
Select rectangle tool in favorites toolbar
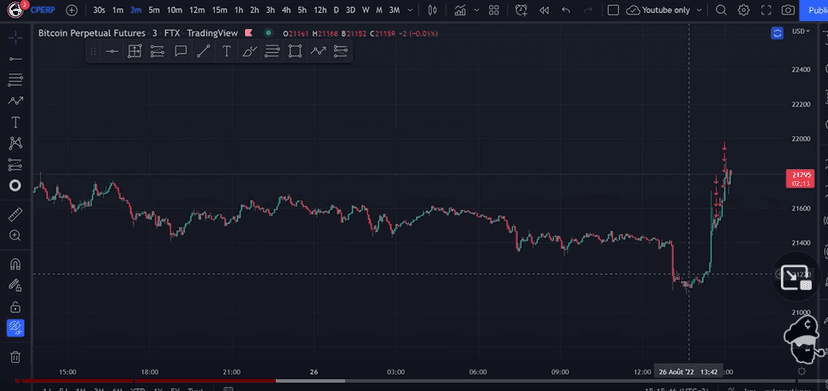[x=295, y=51]
